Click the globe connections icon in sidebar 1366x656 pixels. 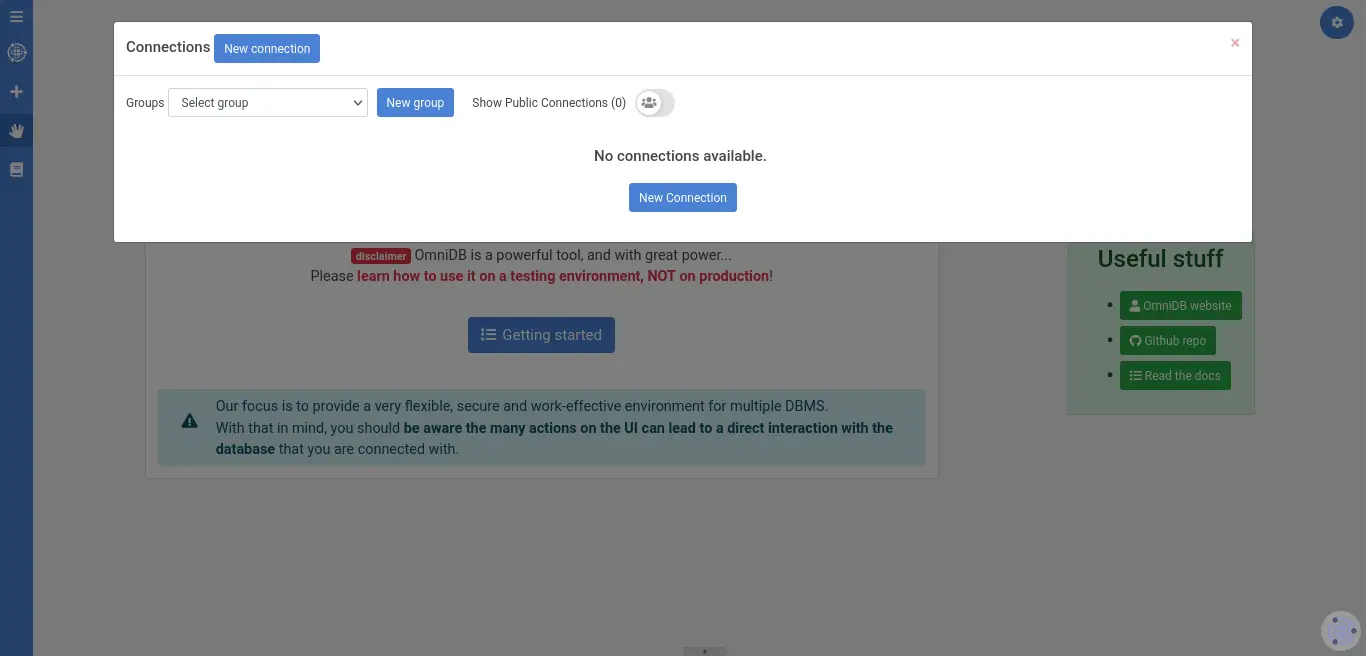(16, 53)
